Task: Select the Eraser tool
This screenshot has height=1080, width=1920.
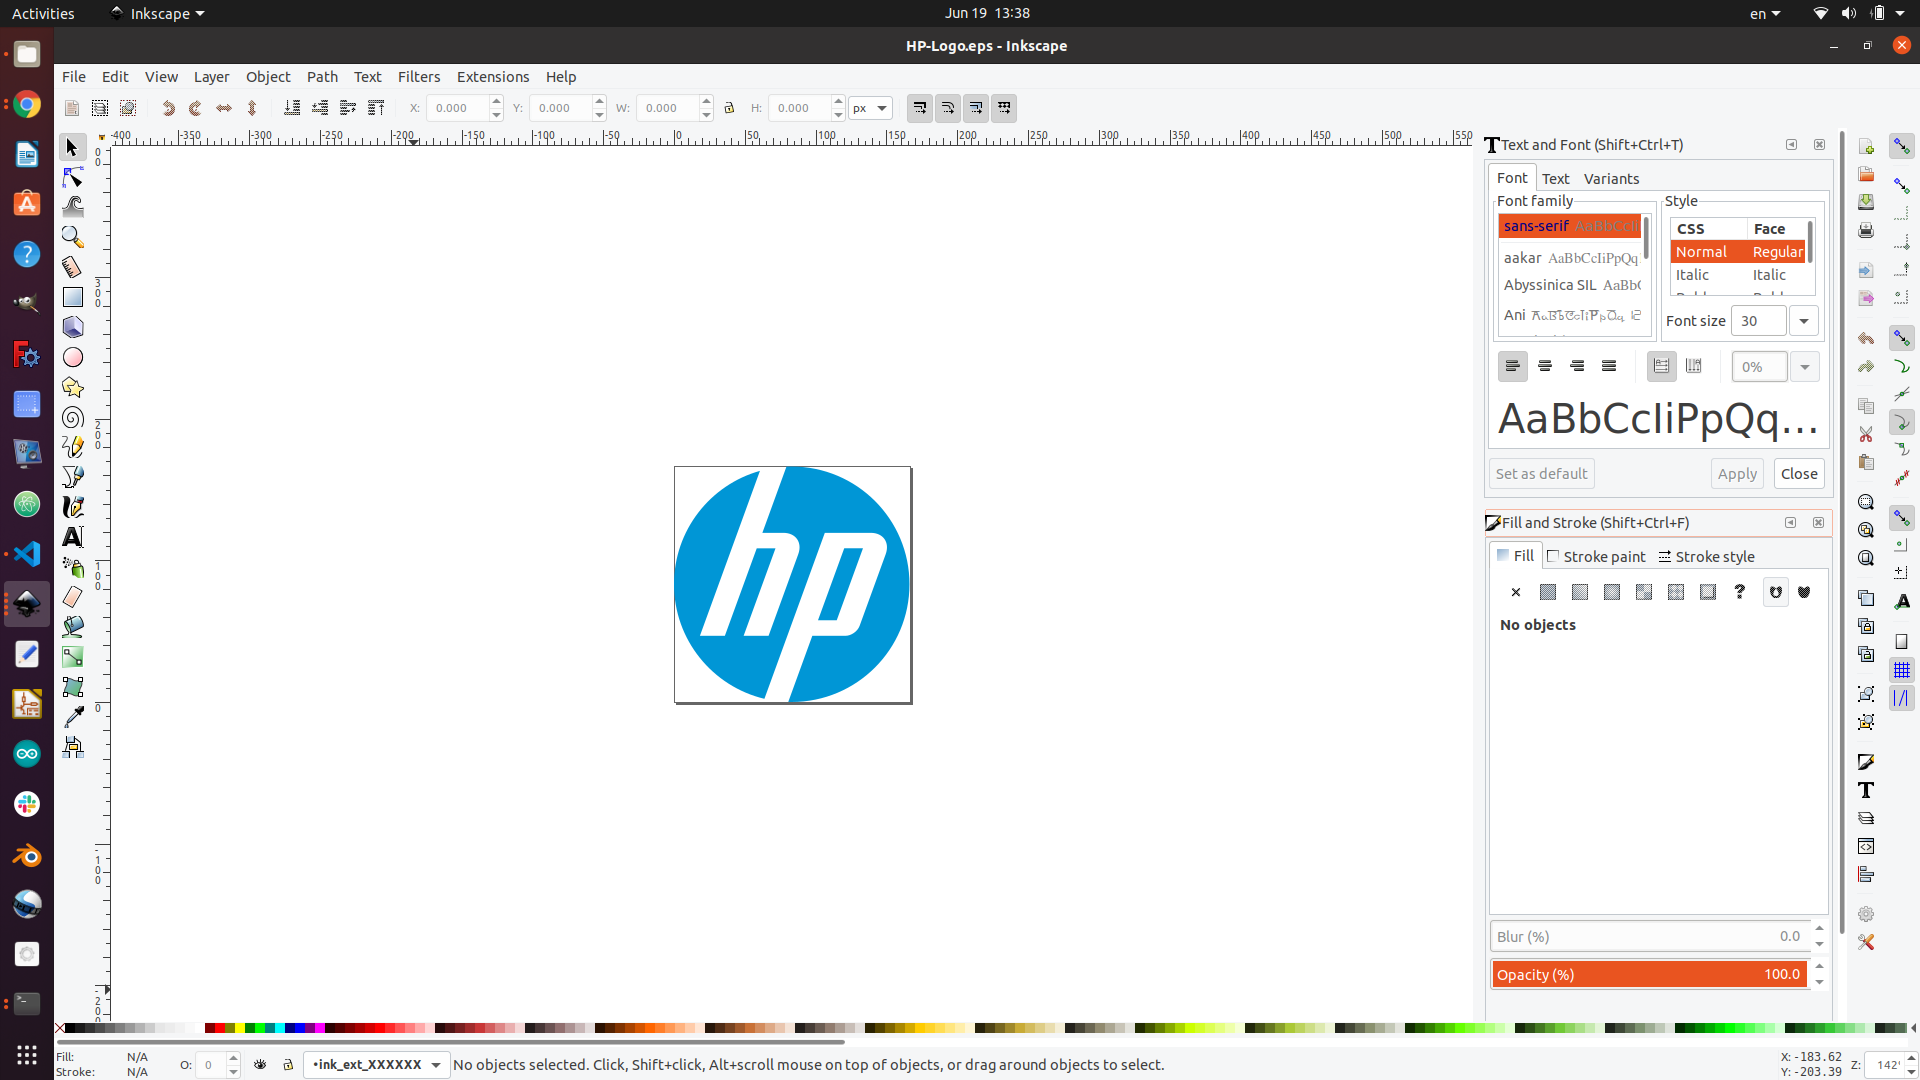Action: coord(72,597)
